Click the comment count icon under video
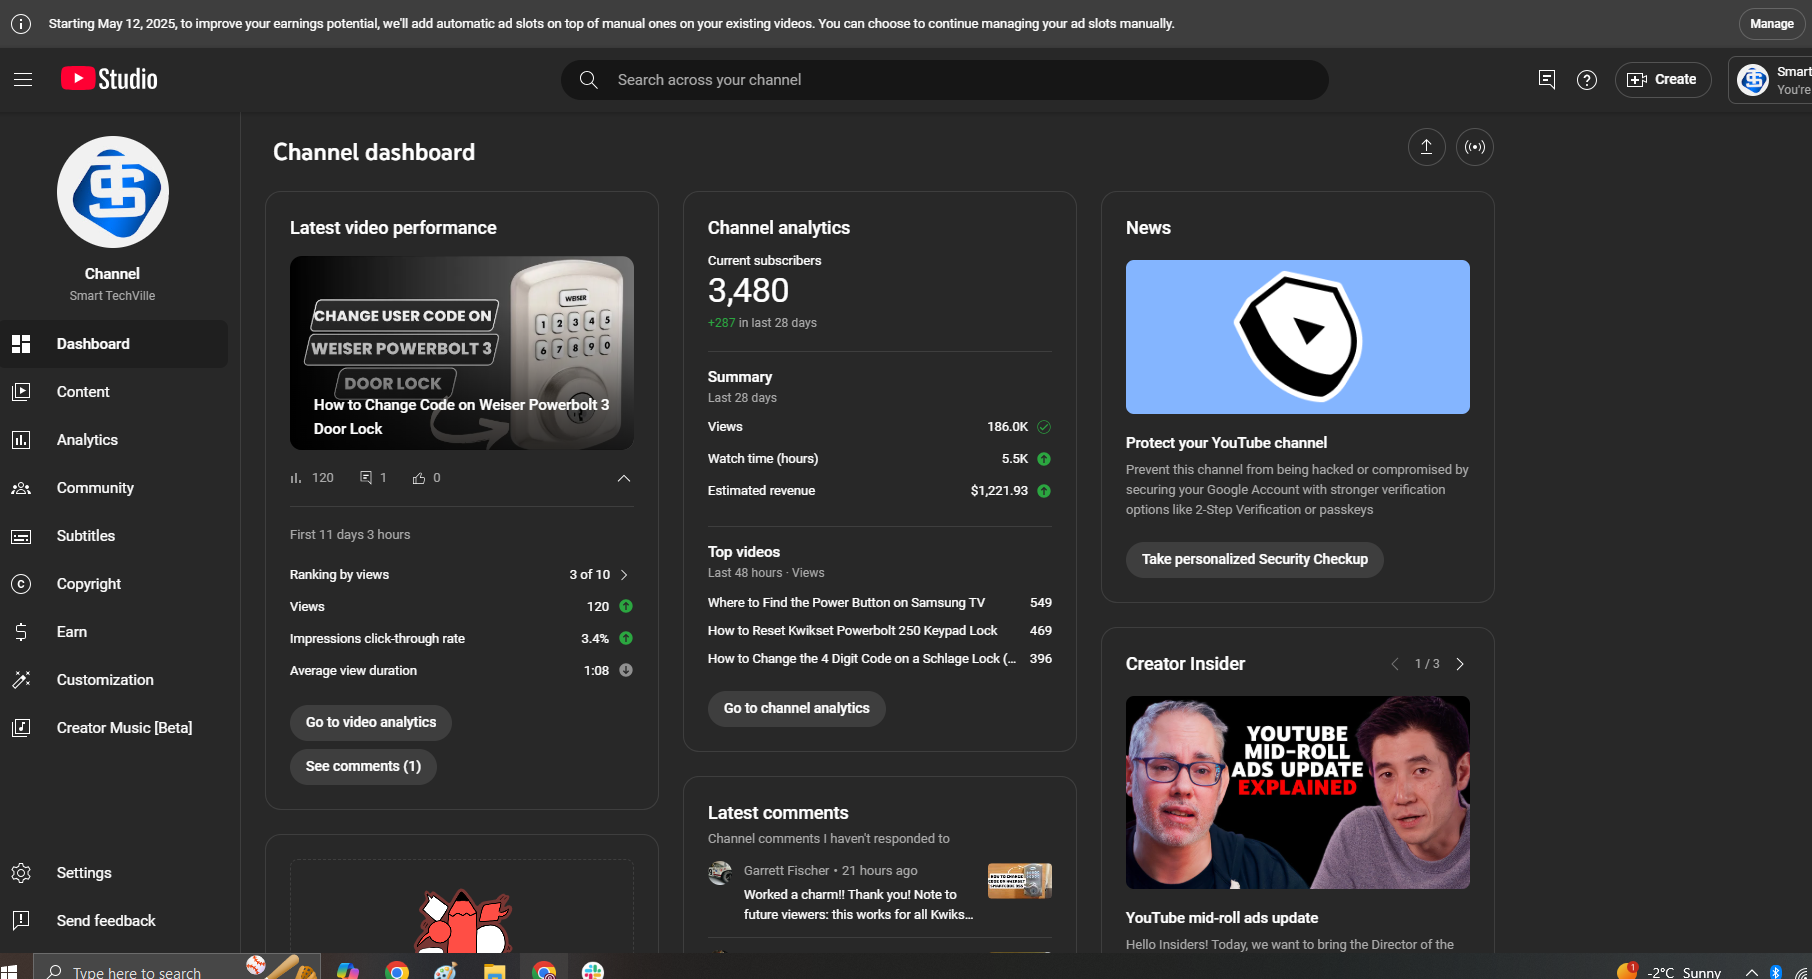This screenshot has height=979, width=1812. [366, 478]
